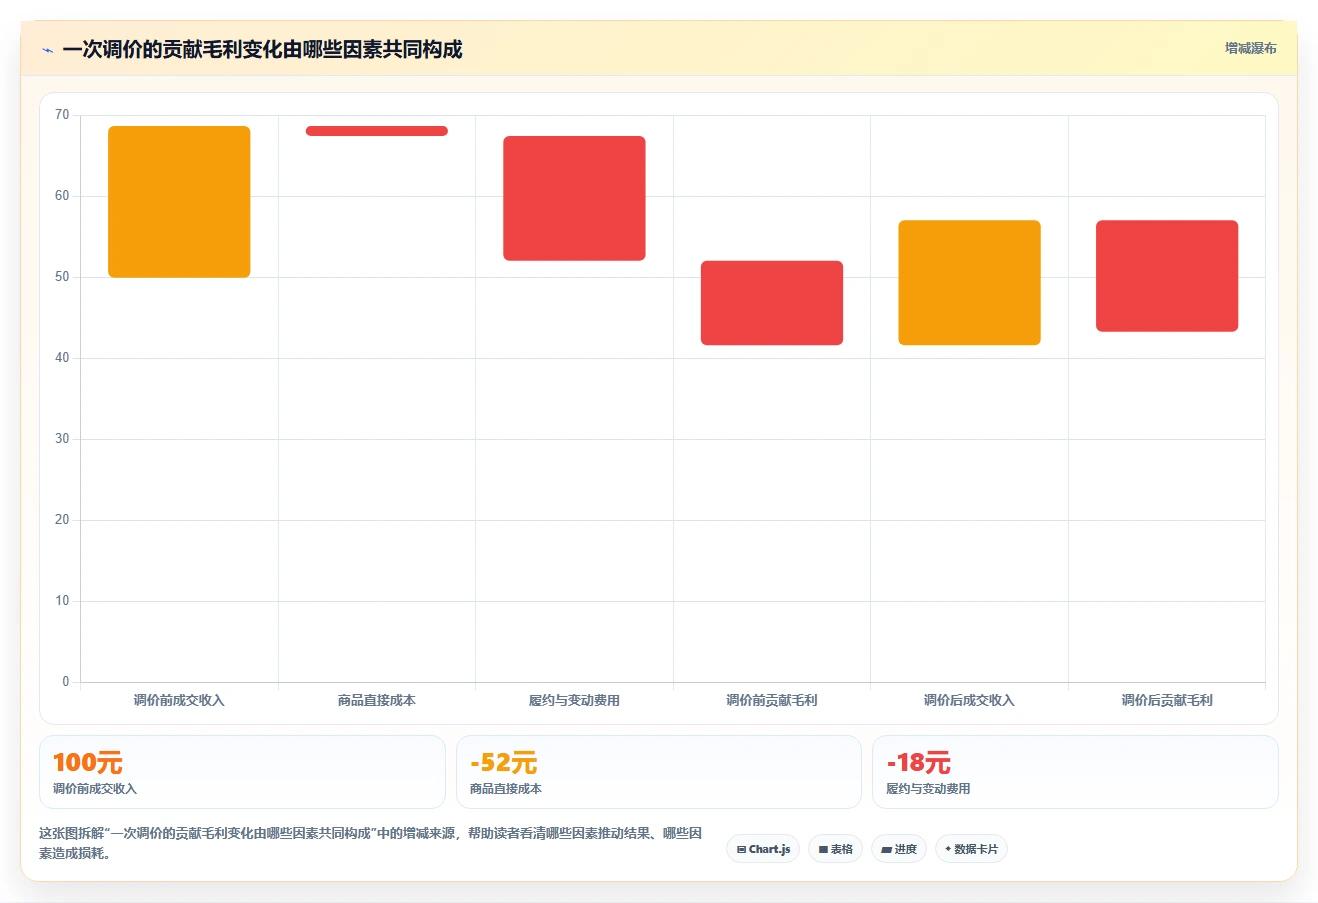Click the 商品直接成本 x-axis label
The height and width of the screenshot is (903, 1318).
pos(377,700)
